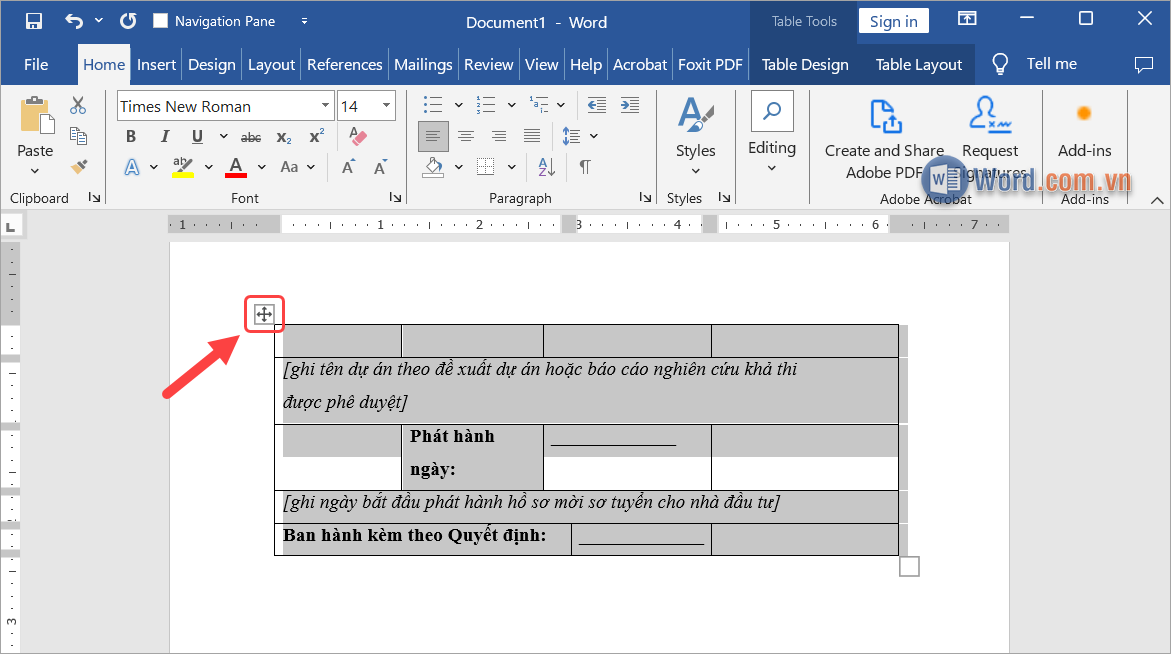This screenshot has width=1171, height=654.
Task: Click the Save disk icon
Action: pos(33,21)
